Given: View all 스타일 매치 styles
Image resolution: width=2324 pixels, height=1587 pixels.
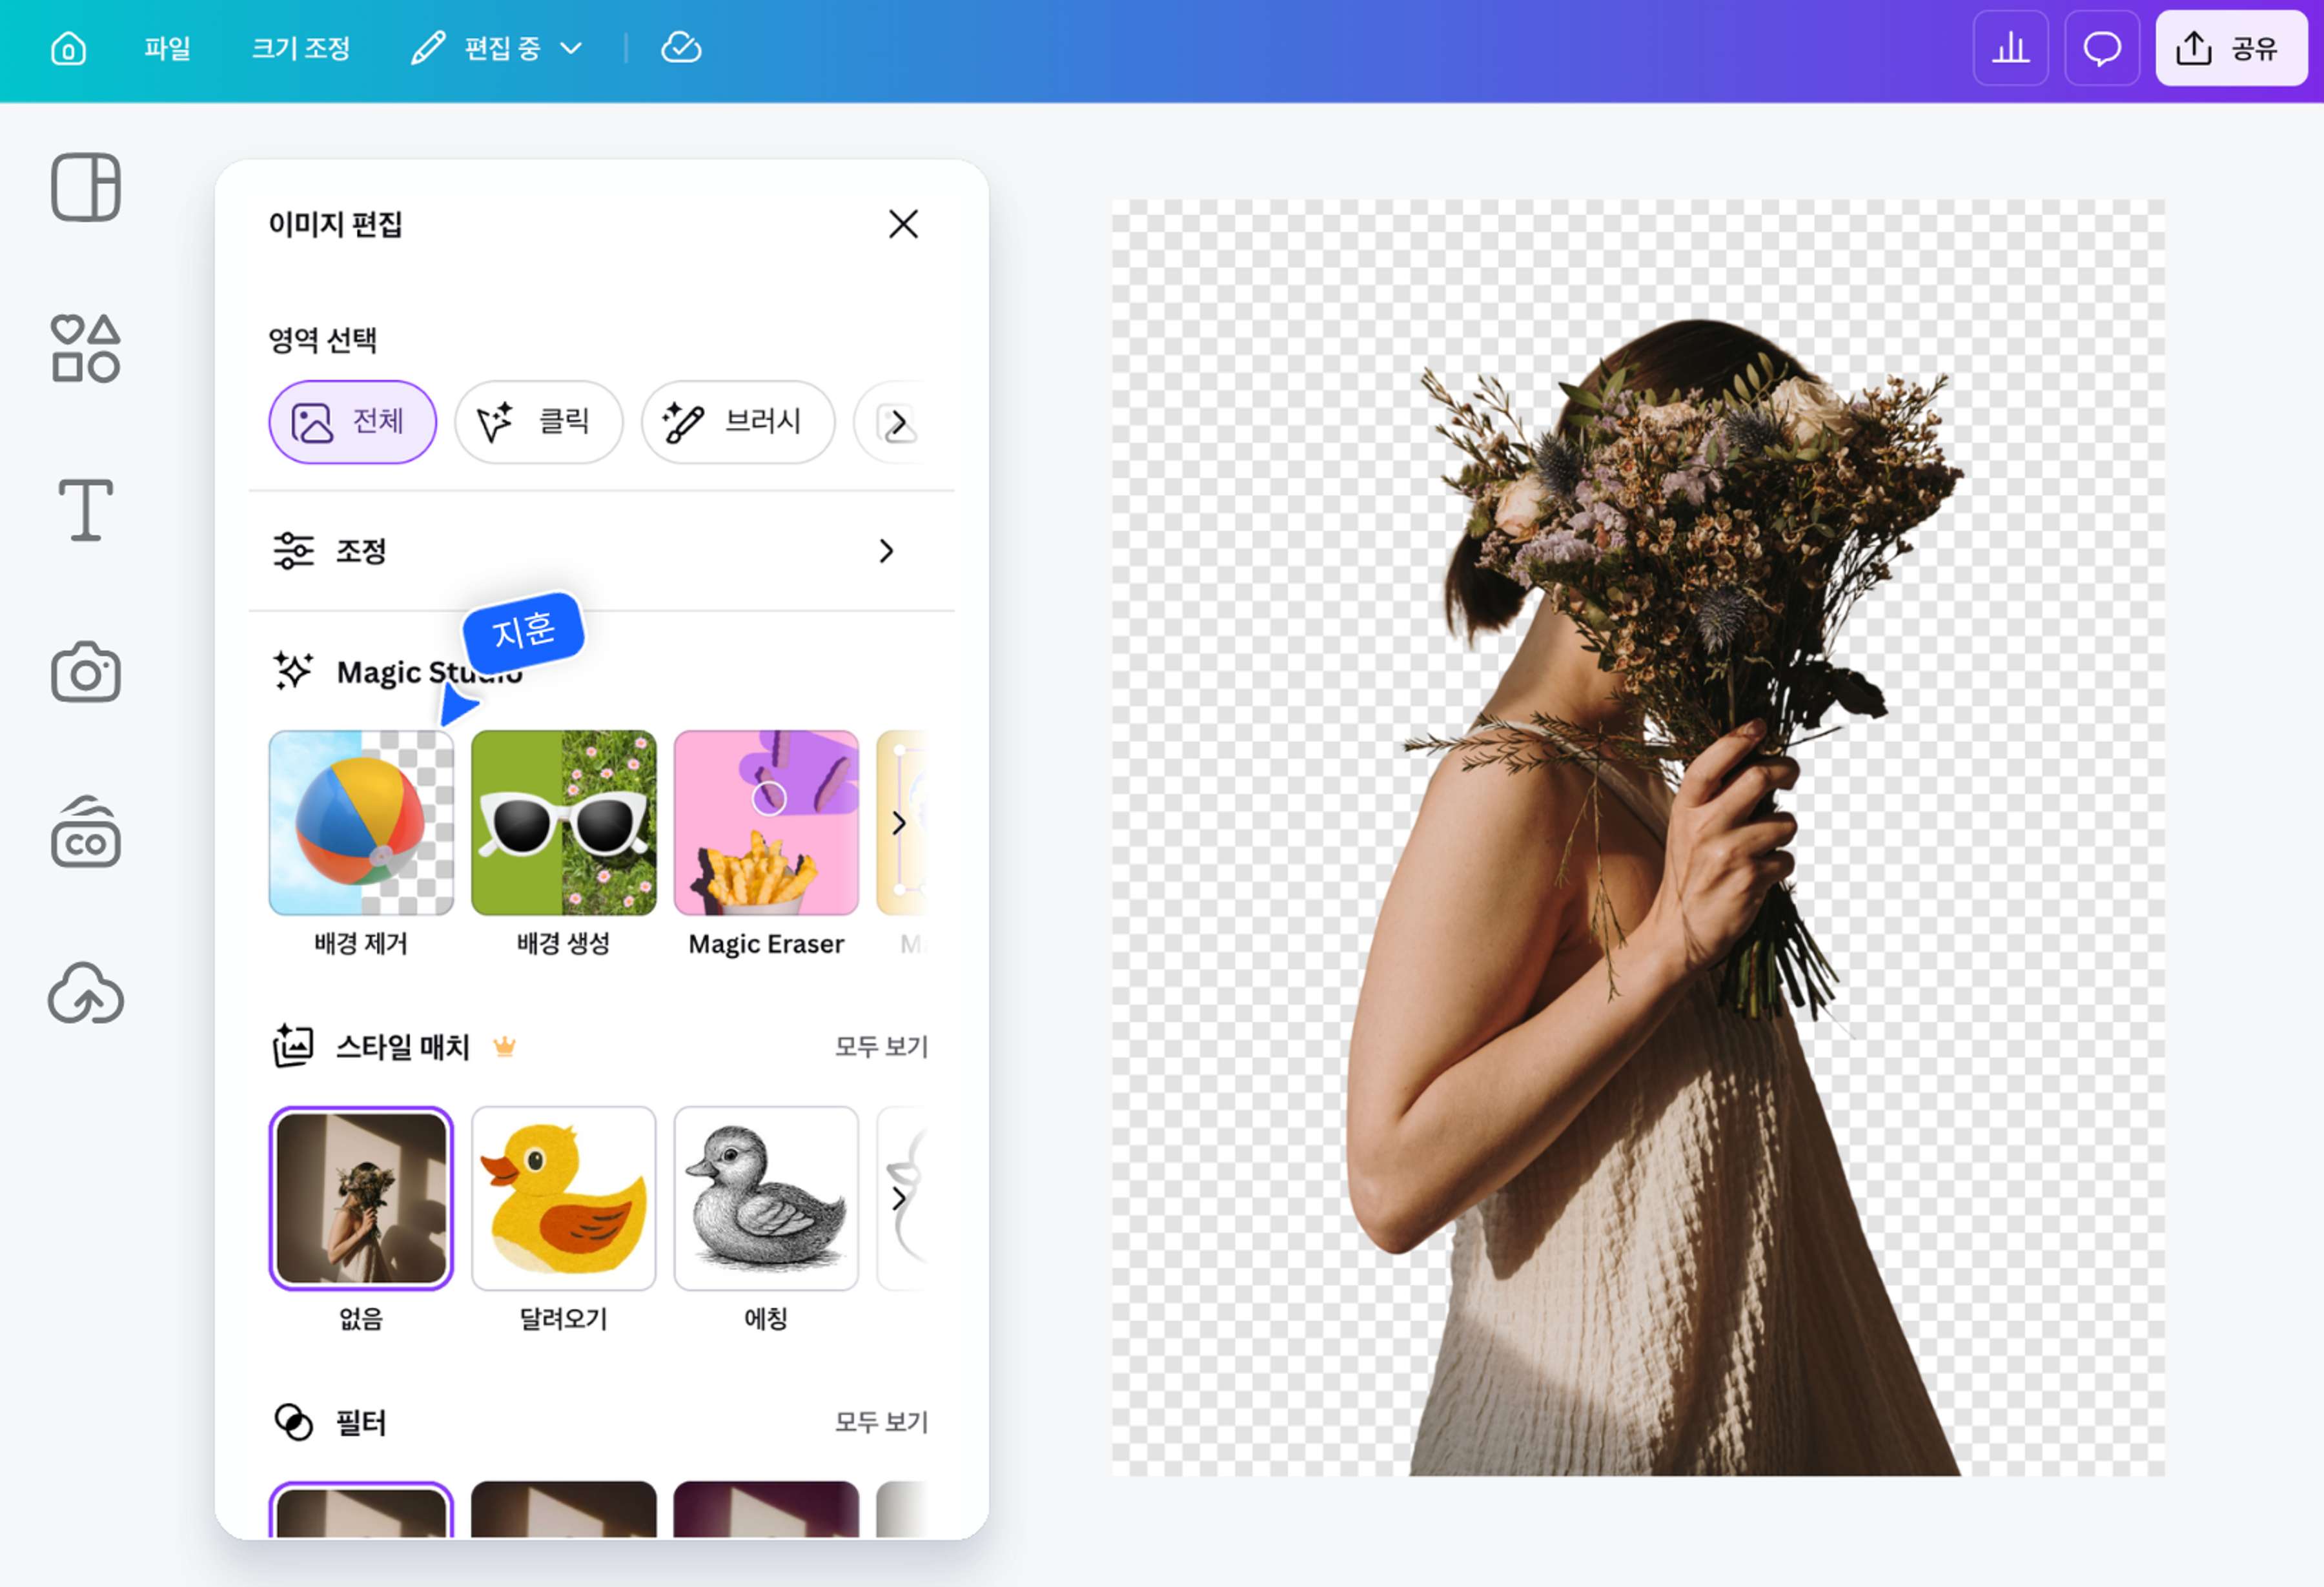Looking at the screenshot, I should tap(881, 1047).
